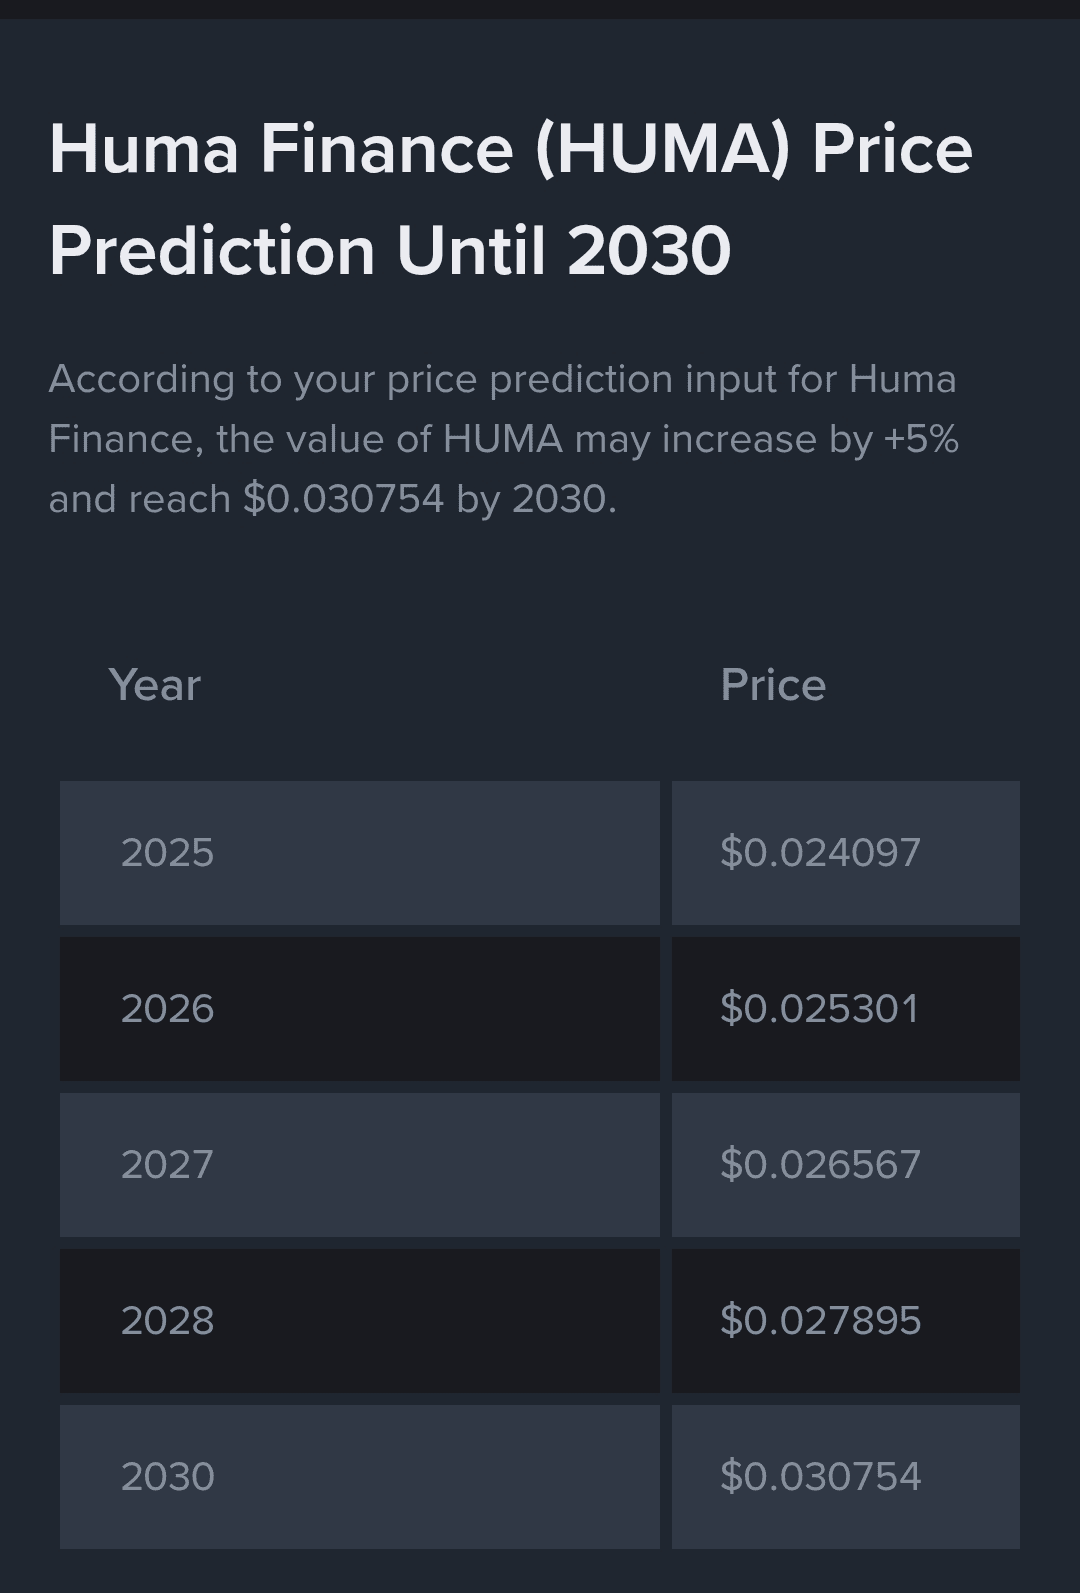Select the $0.025301 price cell

coord(846,1009)
